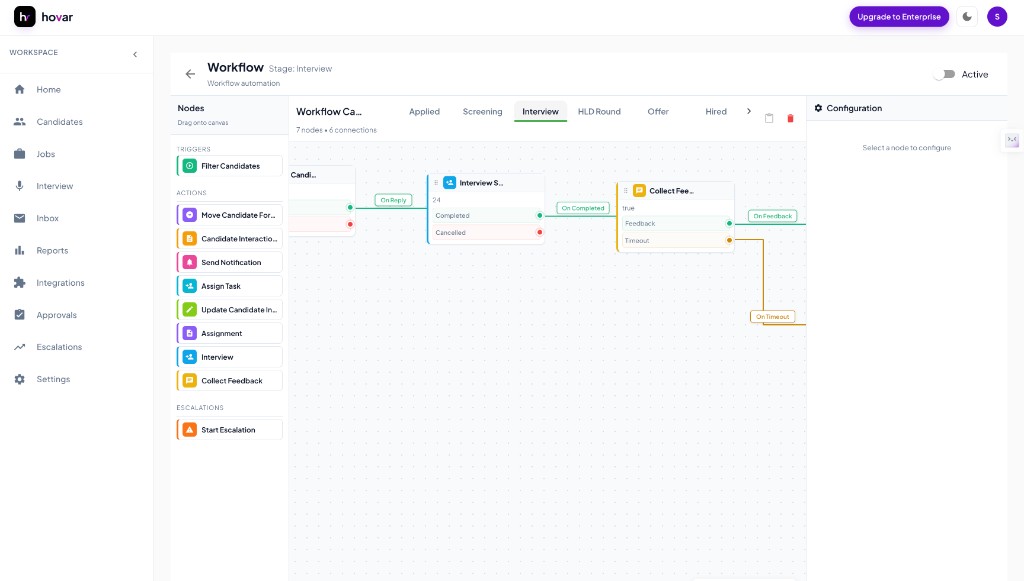The height and width of the screenshot is (581, 1024).
Task: Click the Configuration gear icon
Action: click(x=818, y=108)
